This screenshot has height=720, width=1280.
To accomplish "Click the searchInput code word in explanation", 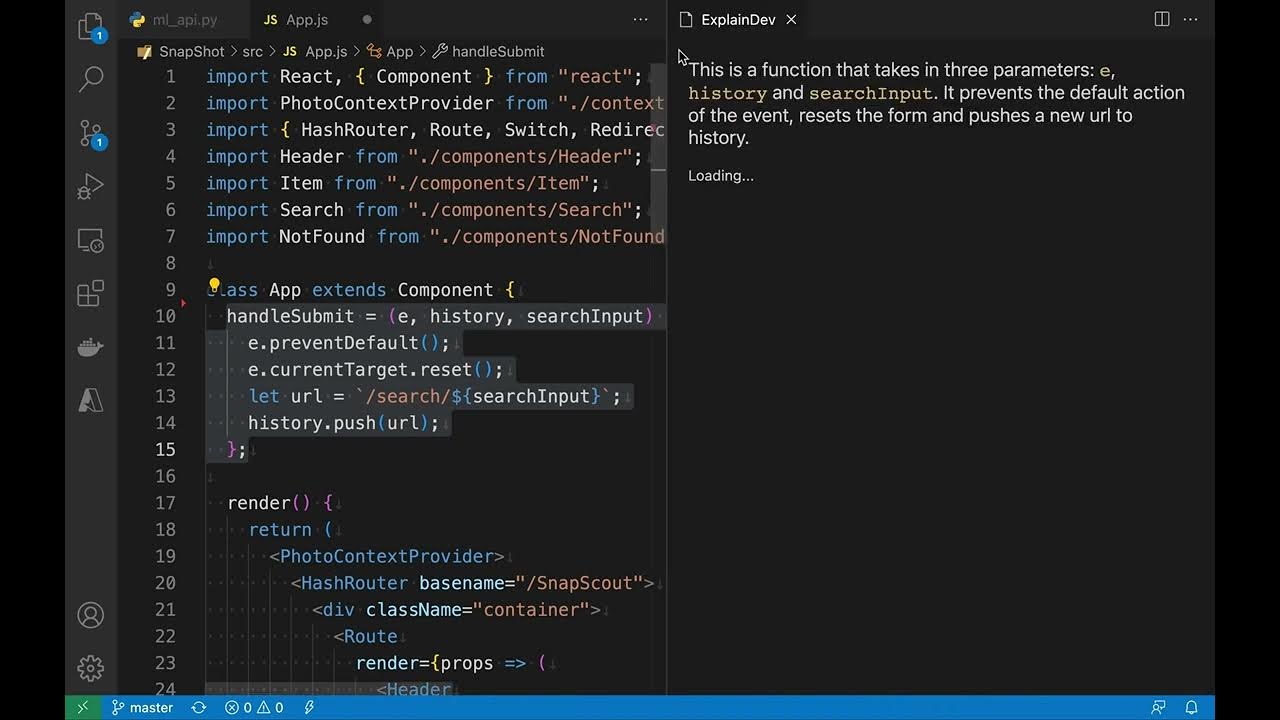I will [x=870, y=93].
